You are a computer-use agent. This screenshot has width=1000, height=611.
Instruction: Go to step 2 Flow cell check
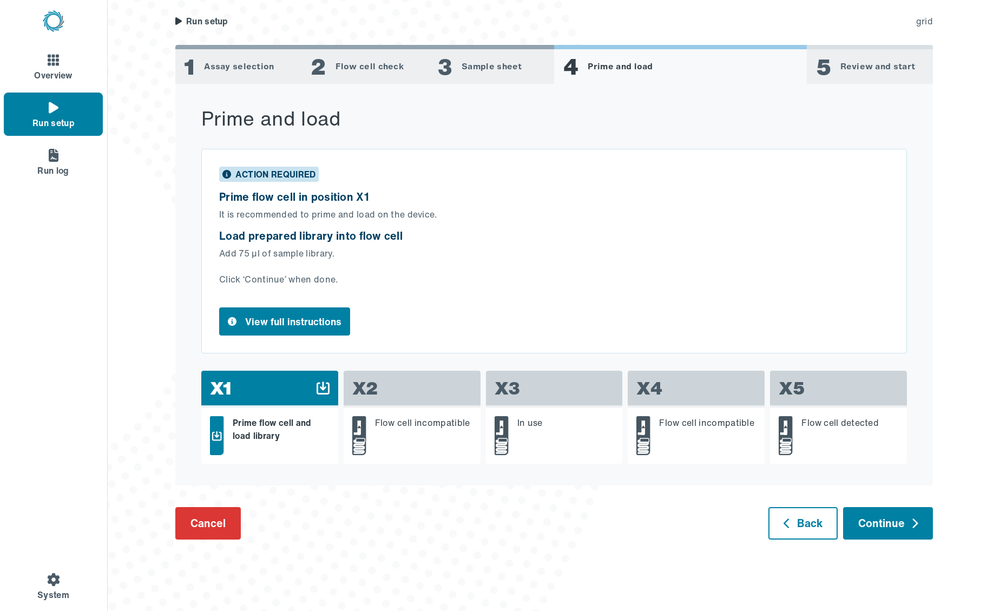point(357,66)
